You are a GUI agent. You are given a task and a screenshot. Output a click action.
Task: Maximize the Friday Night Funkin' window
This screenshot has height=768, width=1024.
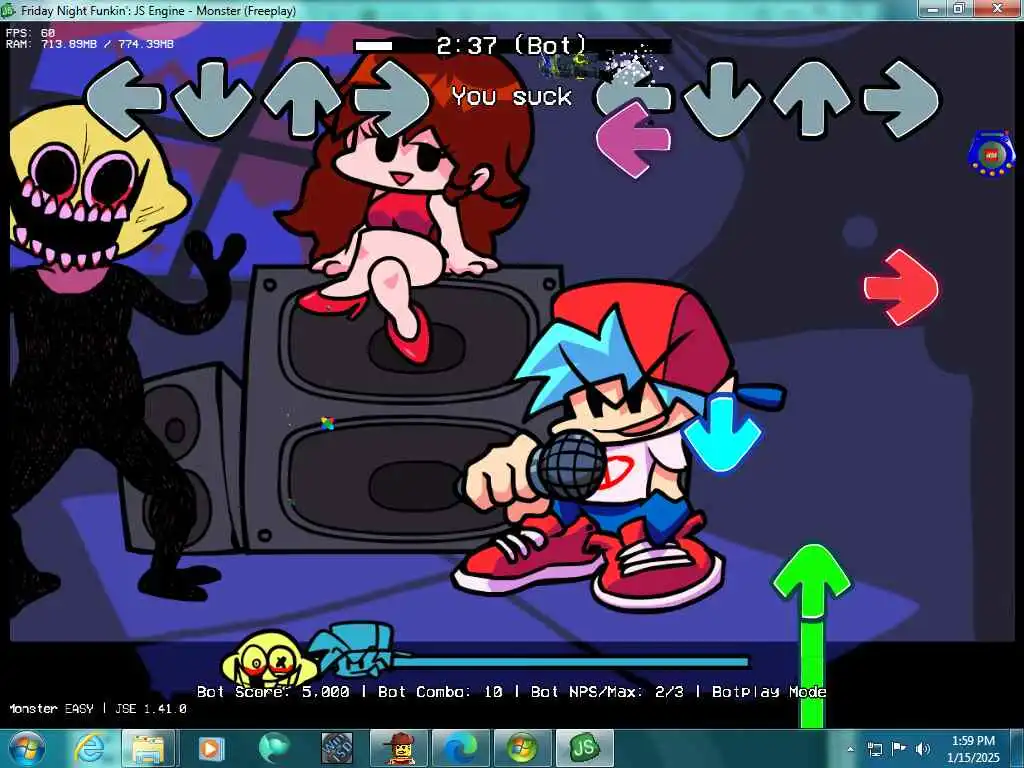click(959, 8)
